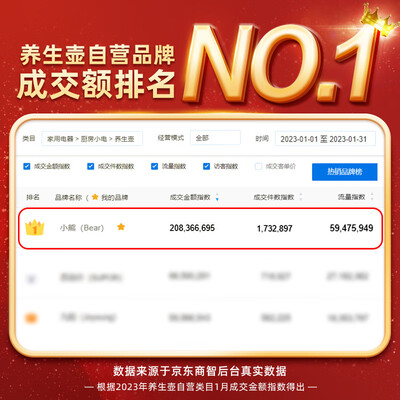Click the gold crown rank 1 icon
Screen dimensions: 400x400
[x=35, y=228]
